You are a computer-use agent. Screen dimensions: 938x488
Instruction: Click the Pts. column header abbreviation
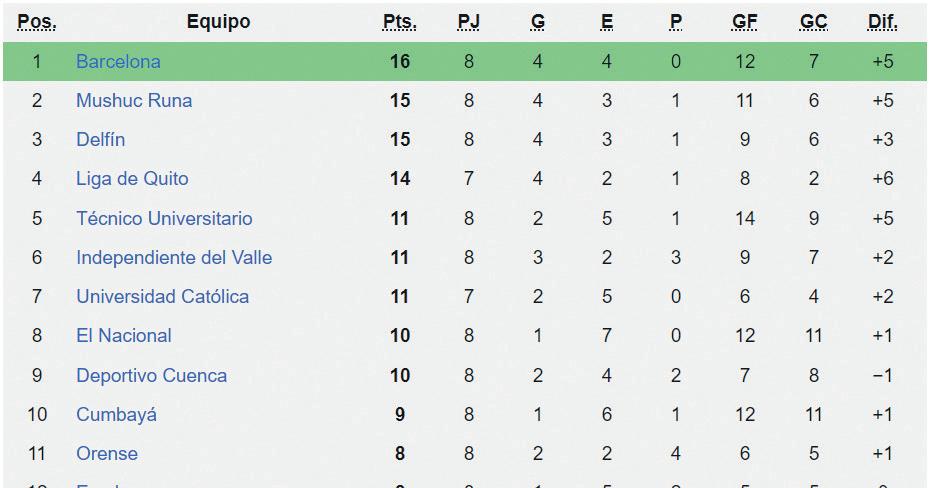pos(400,22)
